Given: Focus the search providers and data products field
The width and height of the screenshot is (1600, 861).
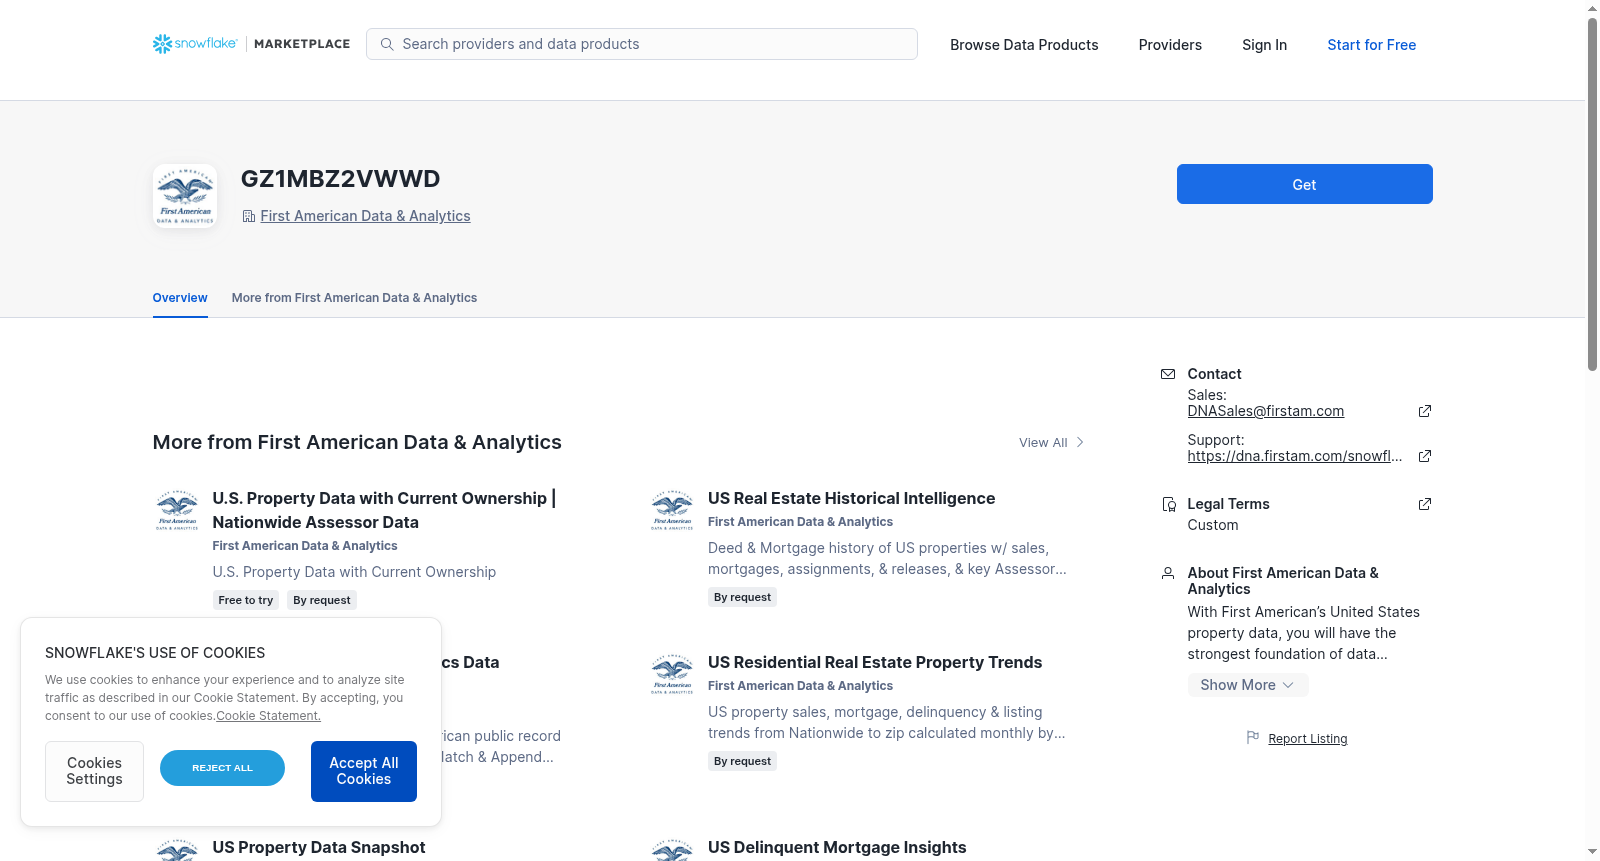Looking at the screenshot, I should (642, 44).
